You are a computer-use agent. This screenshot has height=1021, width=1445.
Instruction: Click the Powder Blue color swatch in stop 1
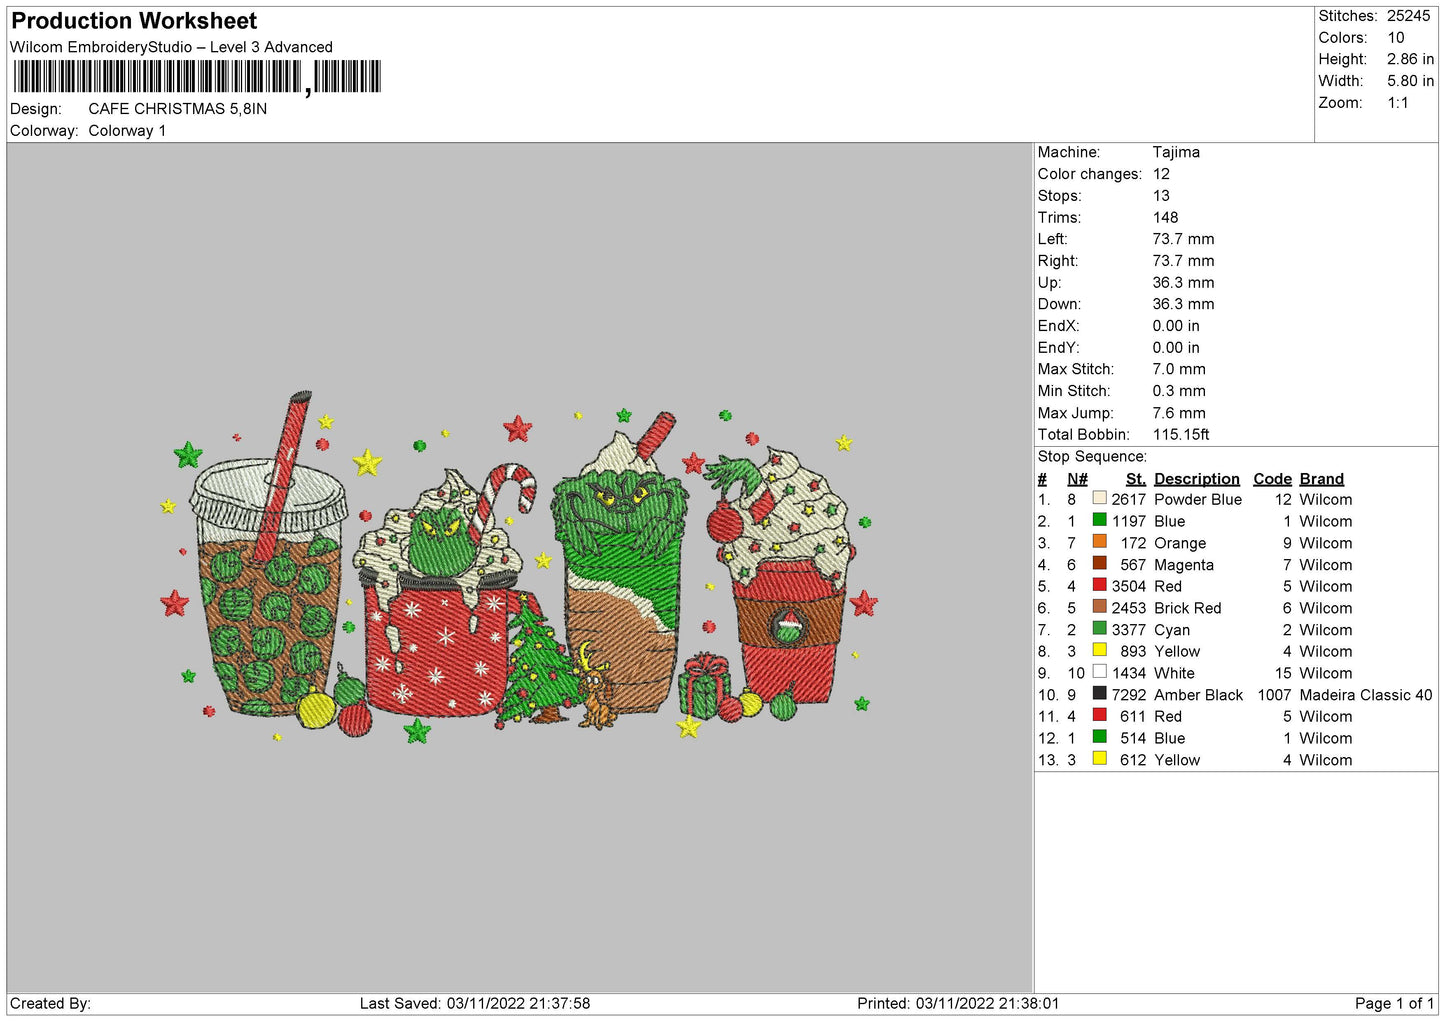pos(1100,498)
